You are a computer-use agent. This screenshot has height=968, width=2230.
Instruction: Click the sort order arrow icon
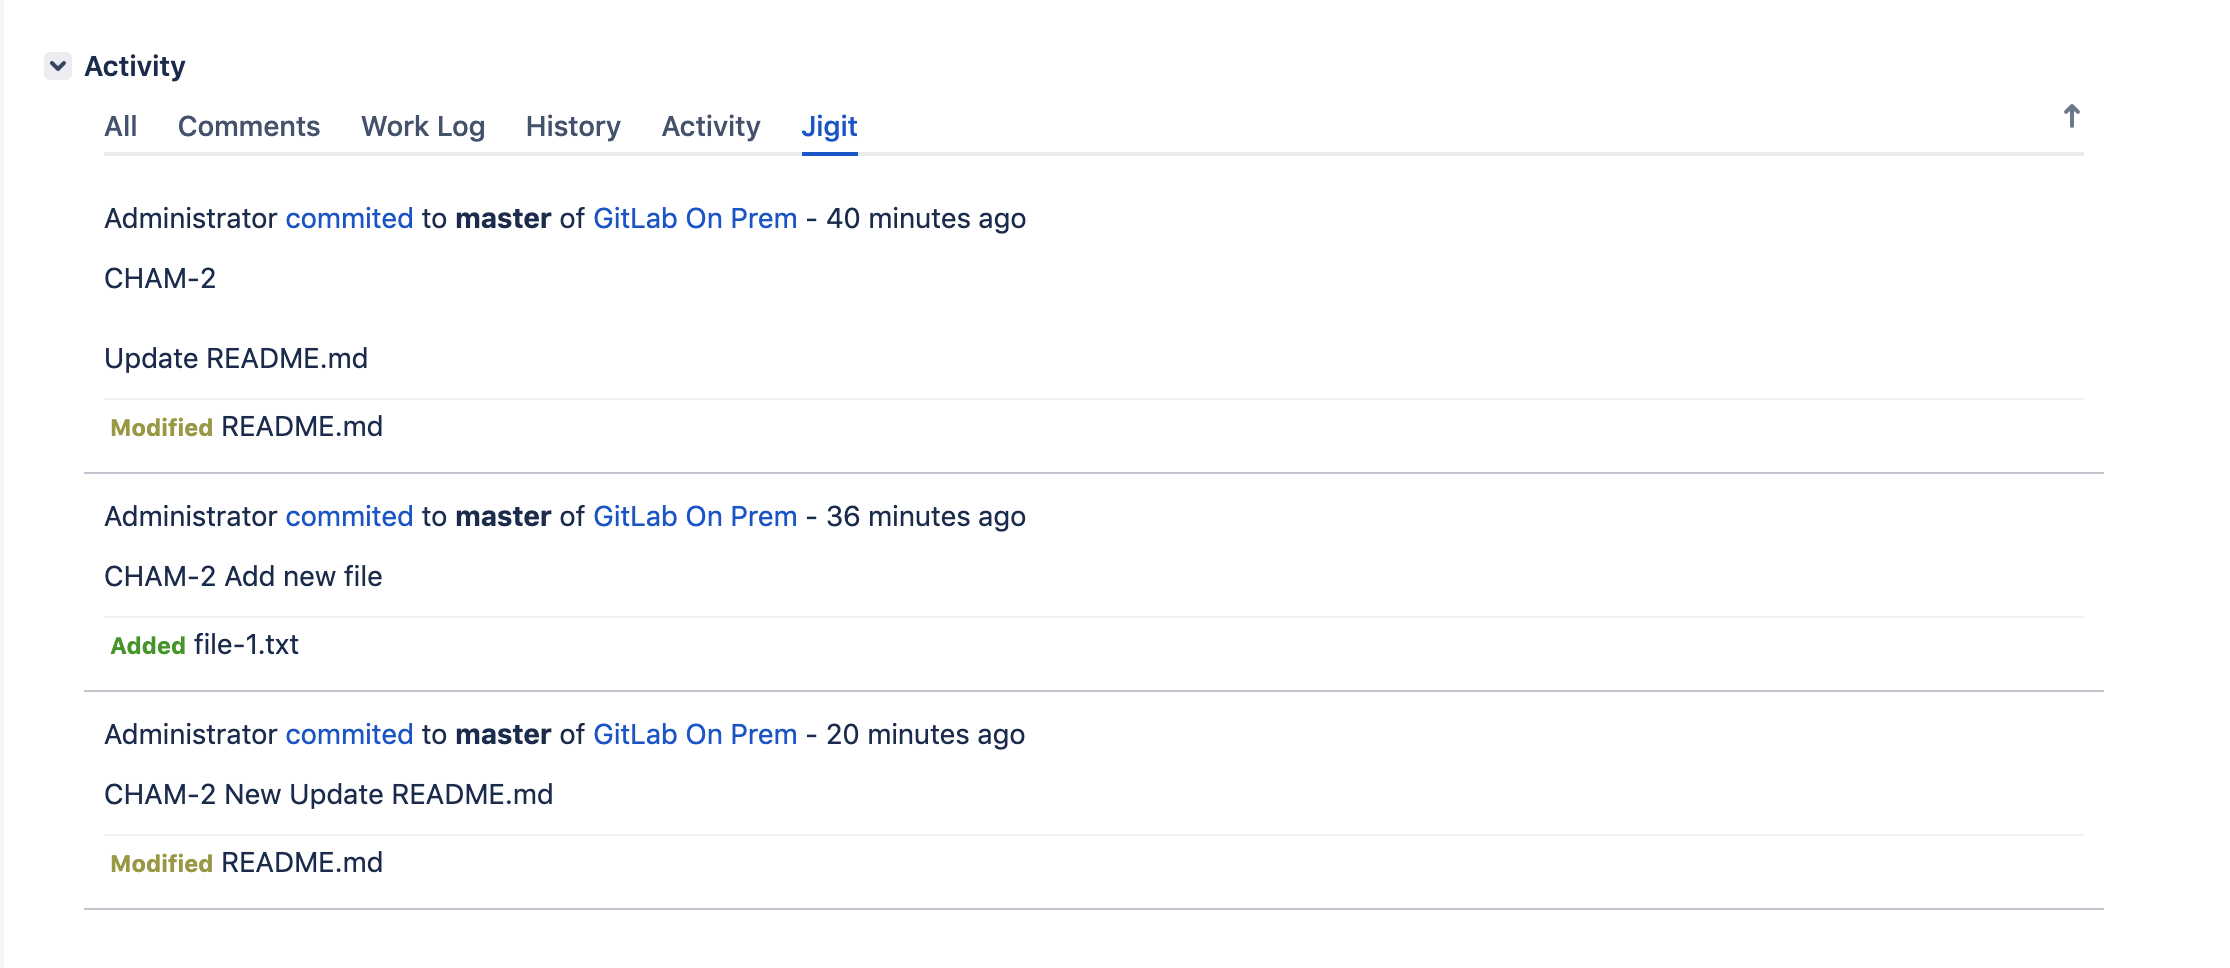pos(2071,117)
